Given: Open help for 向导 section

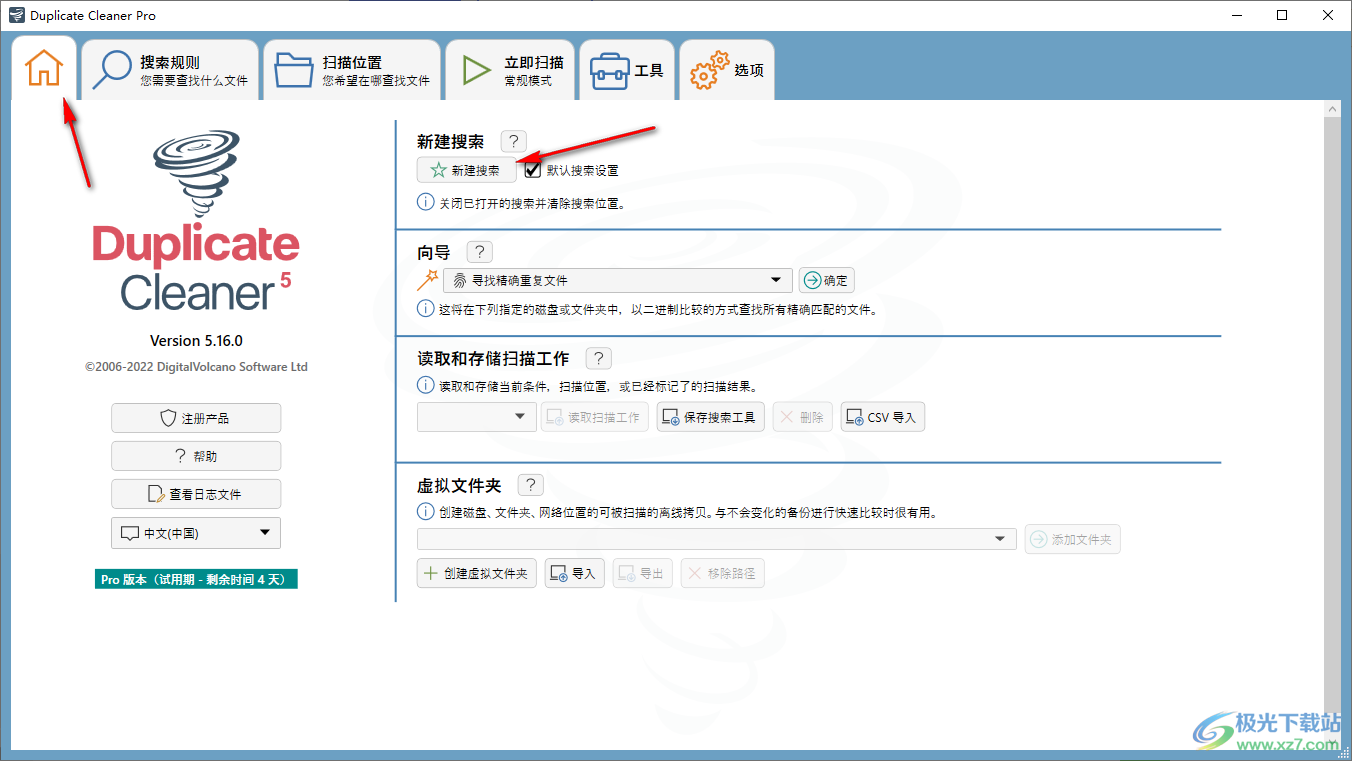Looking at the screenshot, I should [x=479, y=251].
